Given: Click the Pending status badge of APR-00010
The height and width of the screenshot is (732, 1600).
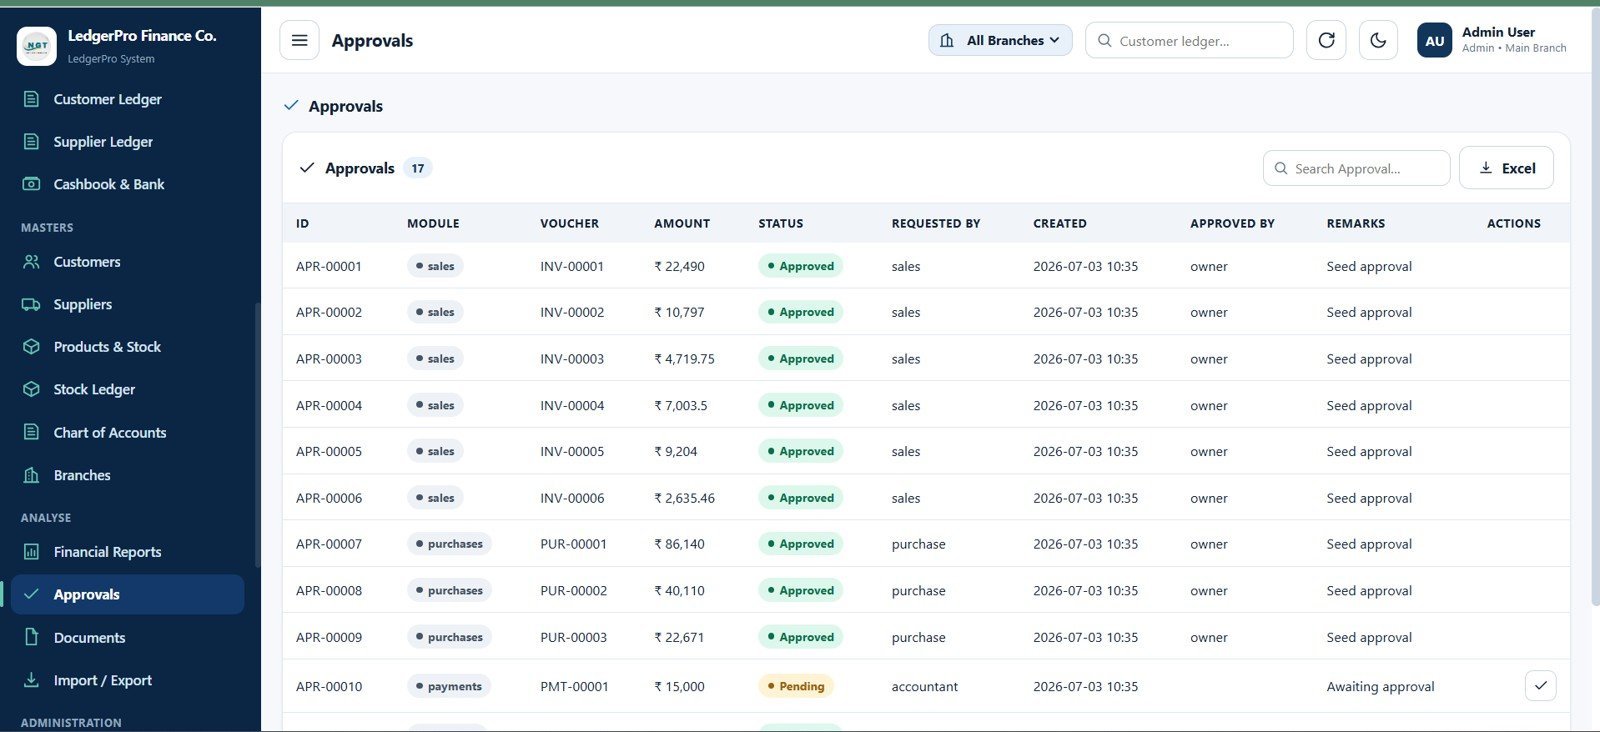Looking at the screenshot, I should [796, 686].
